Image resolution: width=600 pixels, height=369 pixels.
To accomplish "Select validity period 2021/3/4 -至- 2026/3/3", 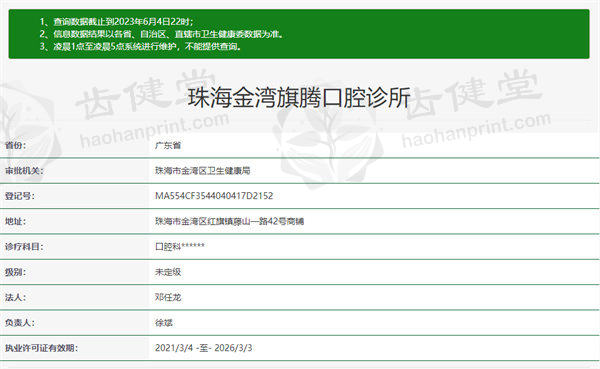I will [x=204, y=348].
